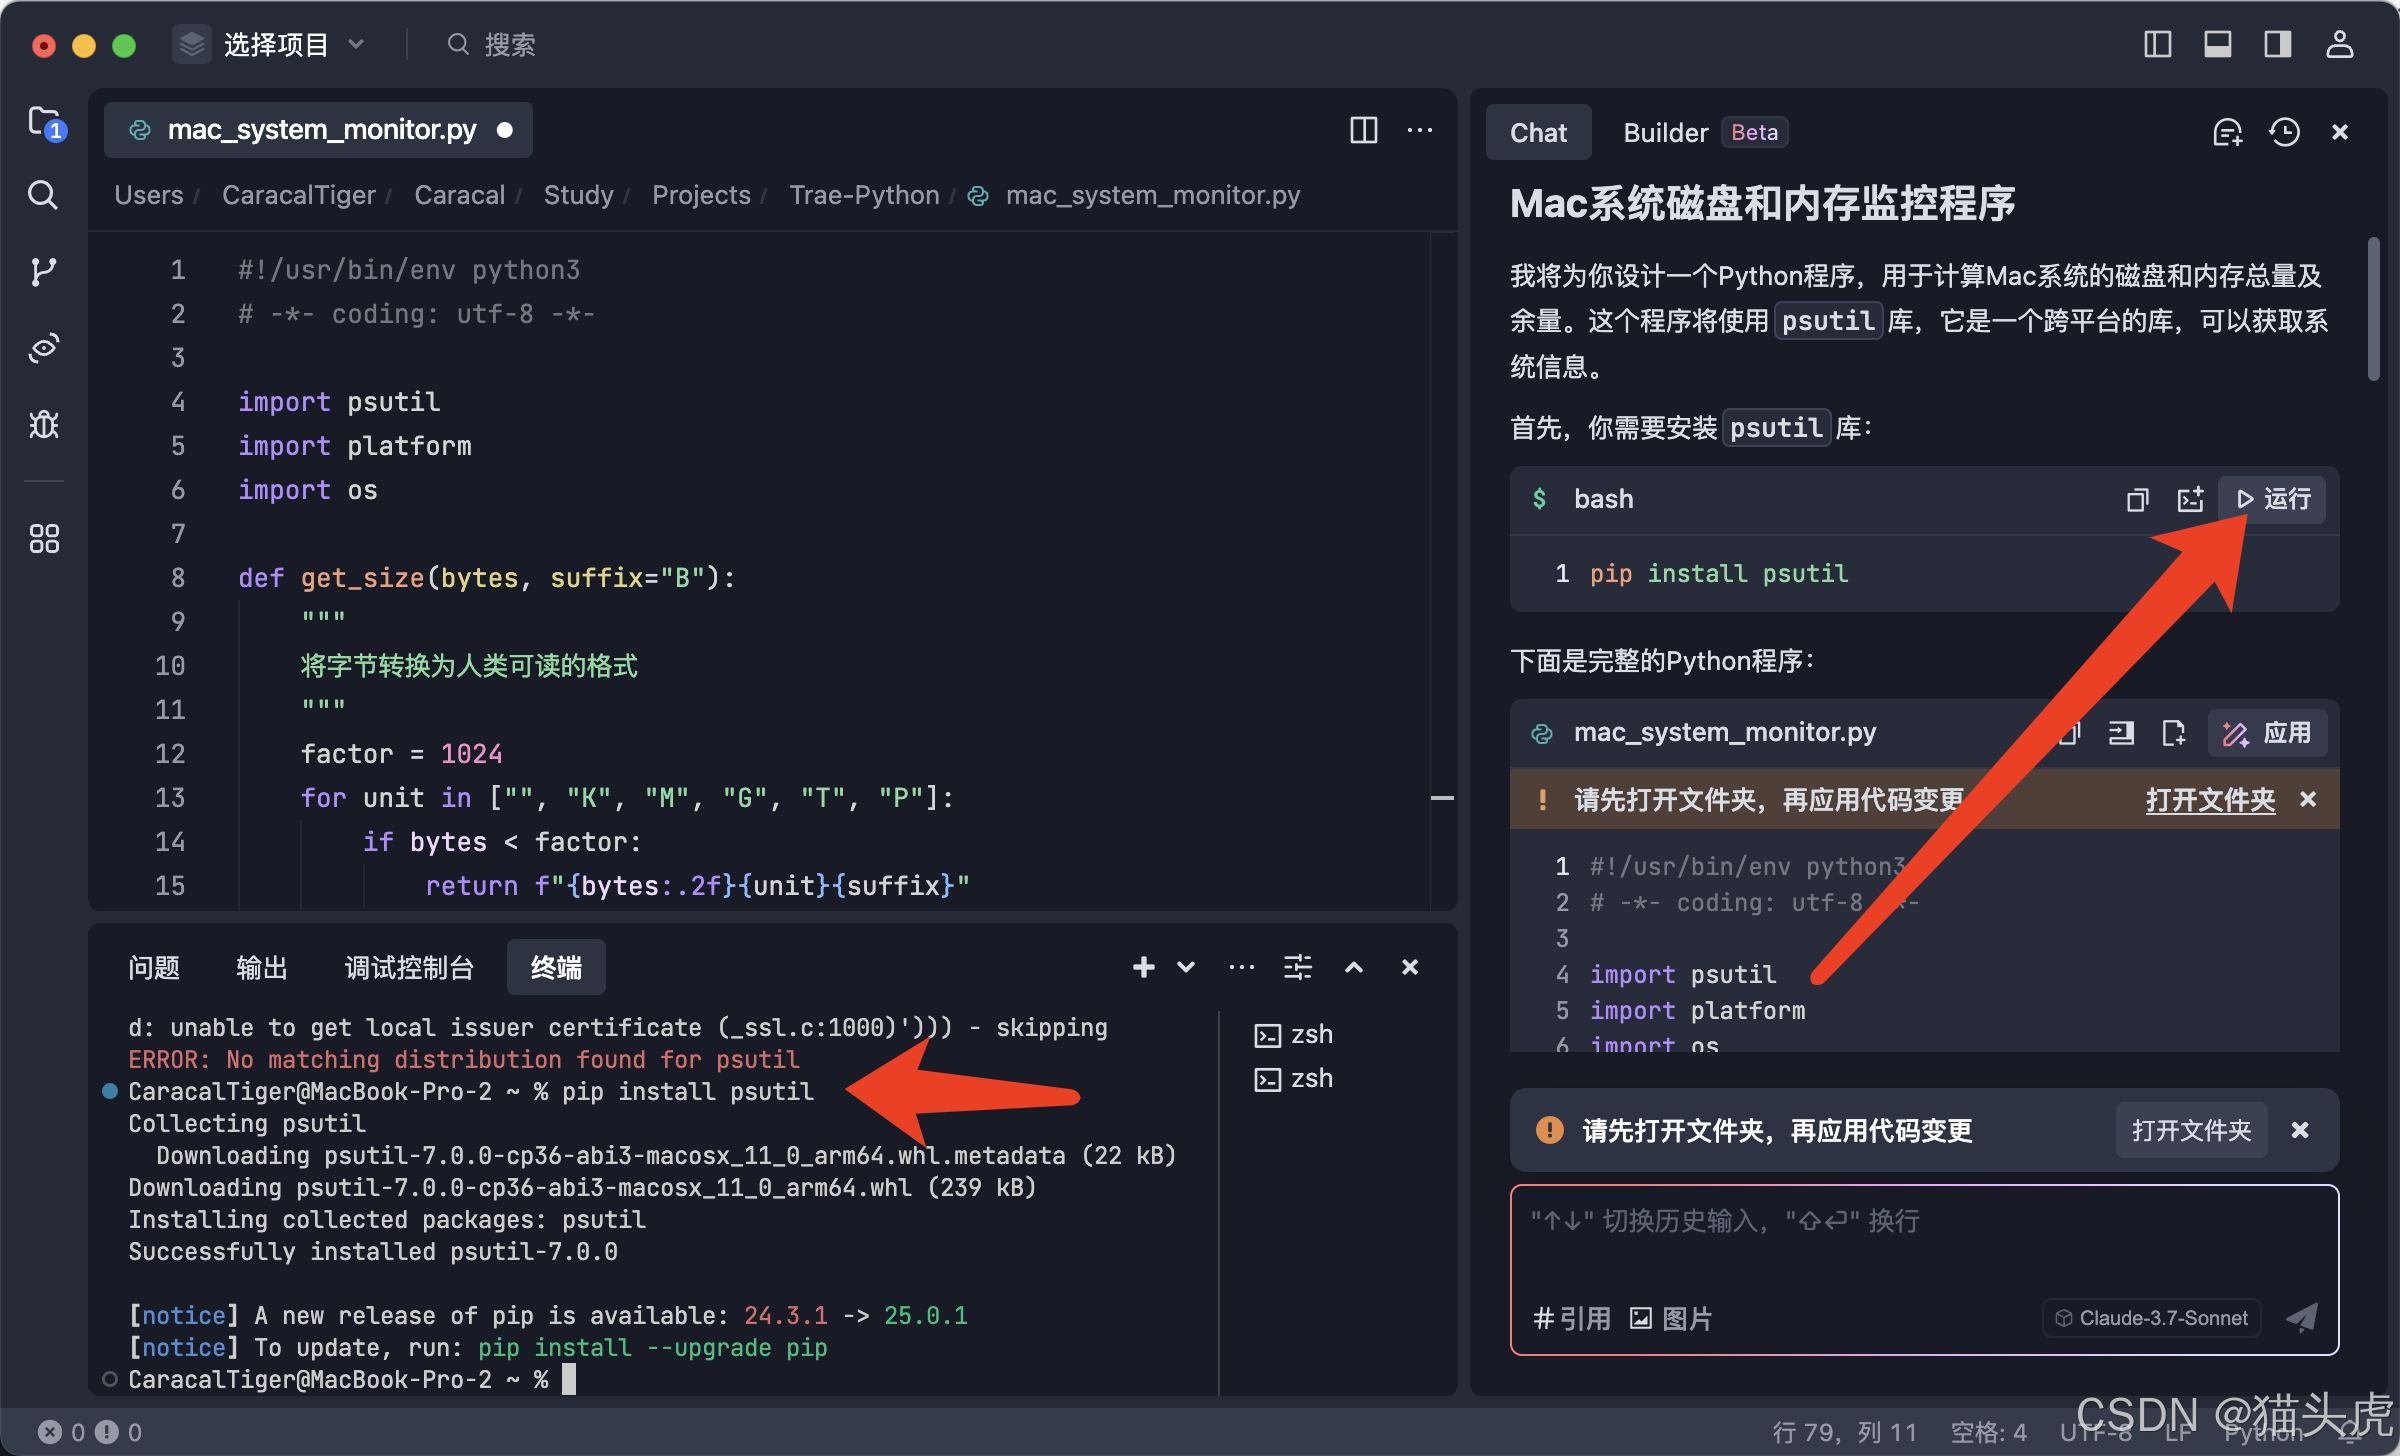The width and height of the screenshot is (2400, 1456).
Task: Start a new chat icon
Action: click(x=2227, y=132)
